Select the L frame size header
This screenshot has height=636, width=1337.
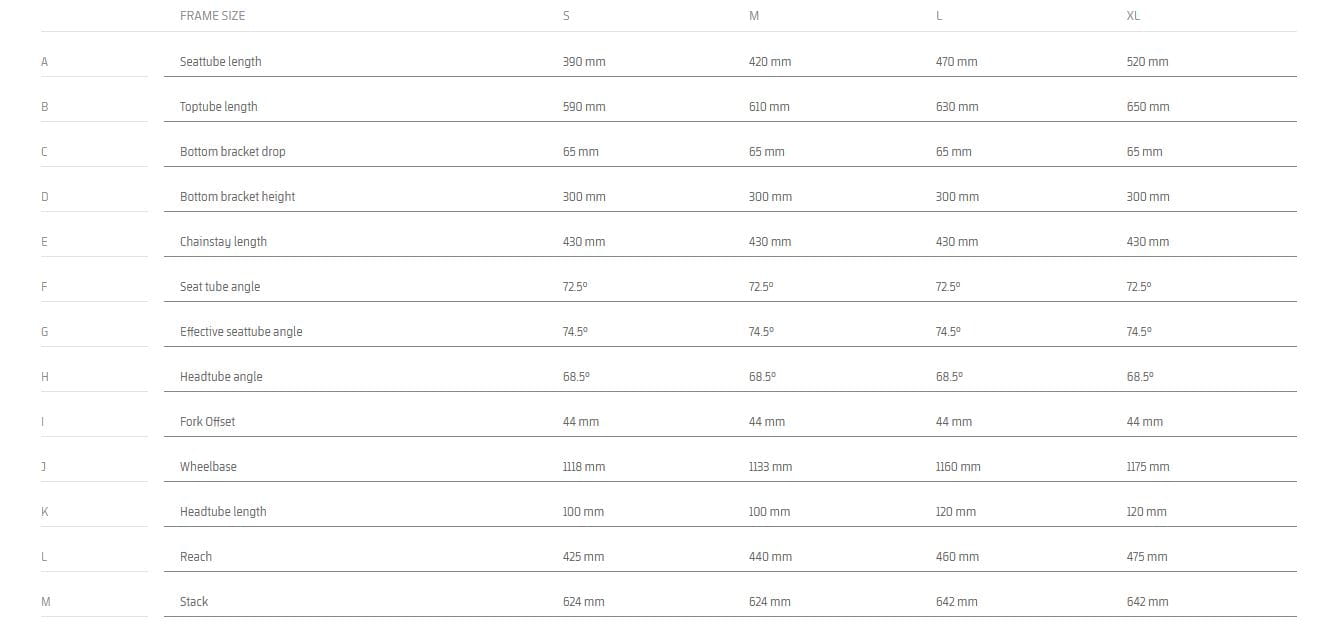point(939,16)
